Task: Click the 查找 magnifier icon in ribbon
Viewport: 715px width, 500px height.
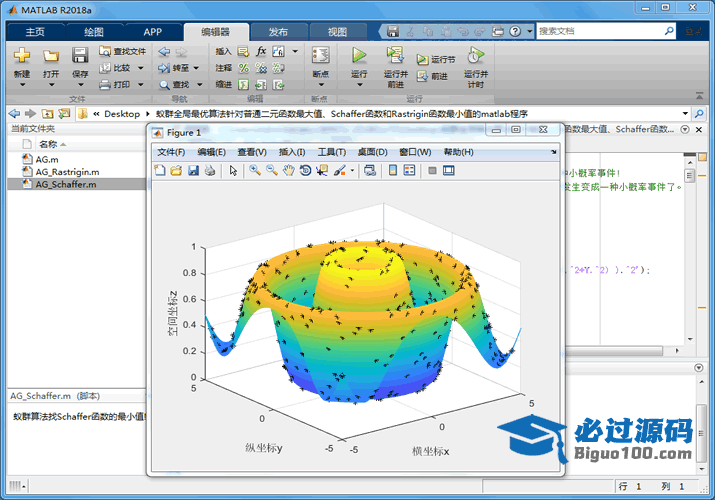Action: coord(164,85)
